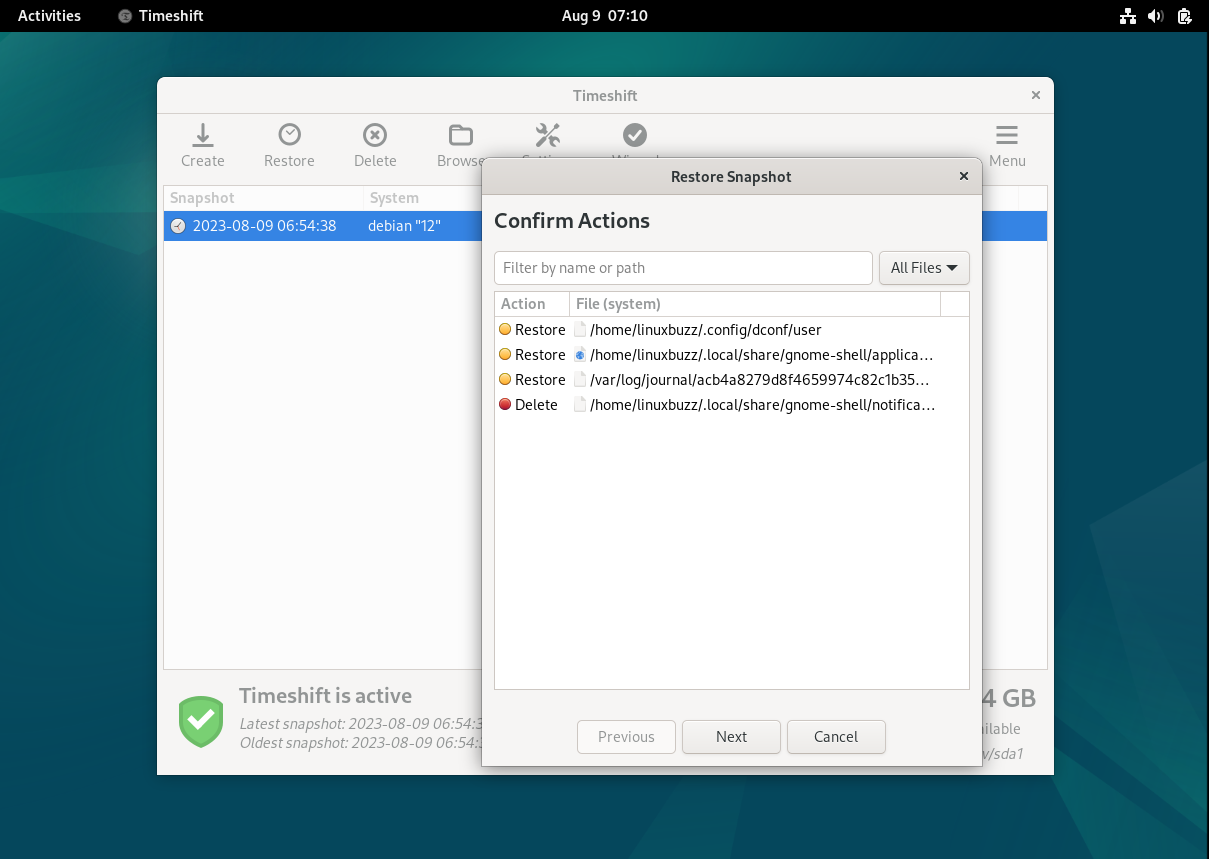Open Activities overview
The height and width of the screenshot is (859, 1209).
coord(49,16)
